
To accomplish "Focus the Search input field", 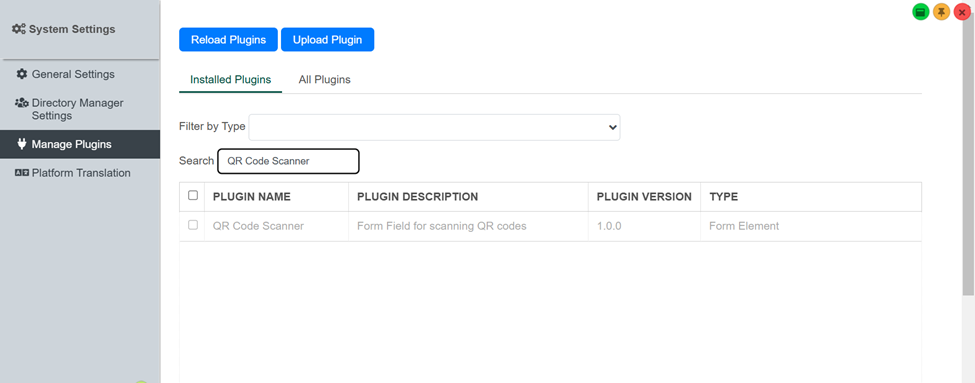I will pos(289,161).
